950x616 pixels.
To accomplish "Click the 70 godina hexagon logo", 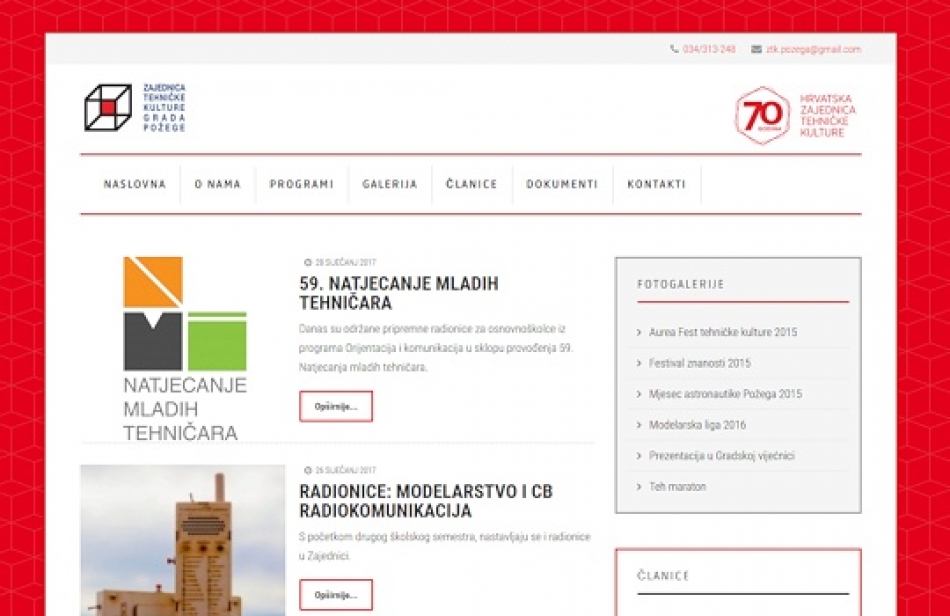I will click(763, 116).
